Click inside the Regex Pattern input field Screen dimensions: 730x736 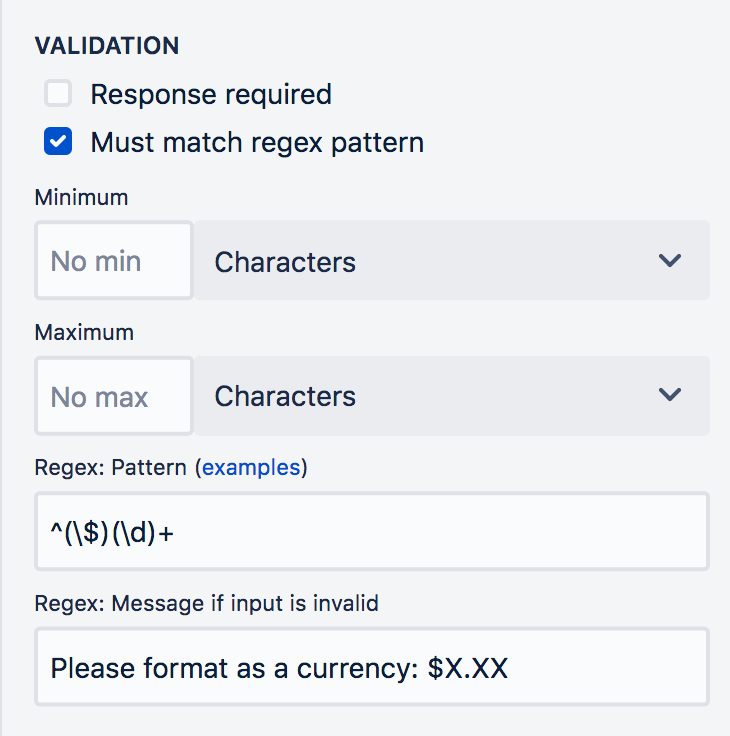[372, 531]
